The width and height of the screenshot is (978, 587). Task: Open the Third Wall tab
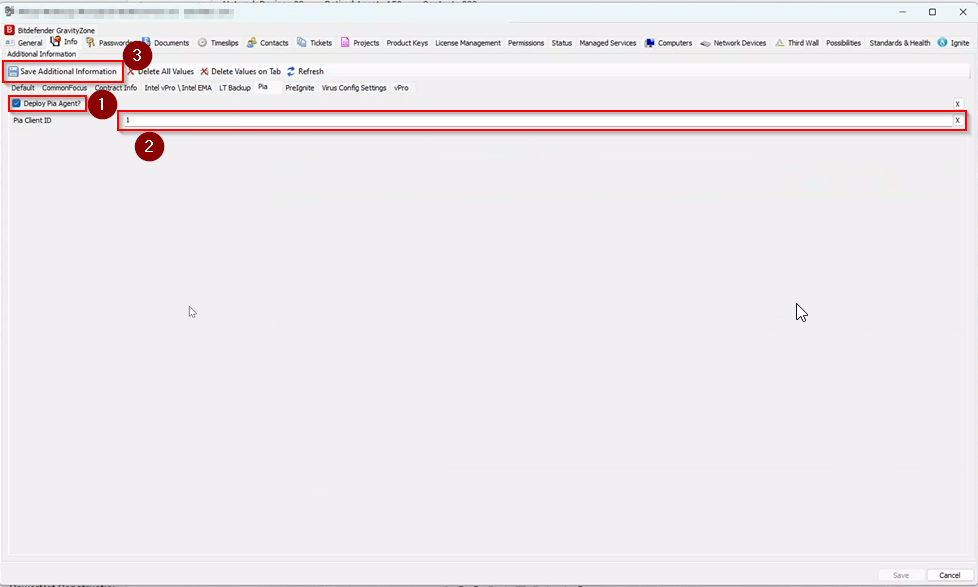[x=797, y=43]
